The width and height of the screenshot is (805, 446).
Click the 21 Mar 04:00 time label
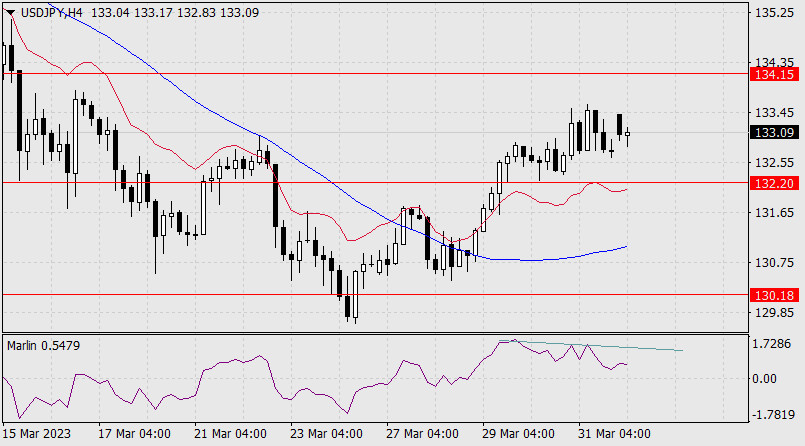231,434
